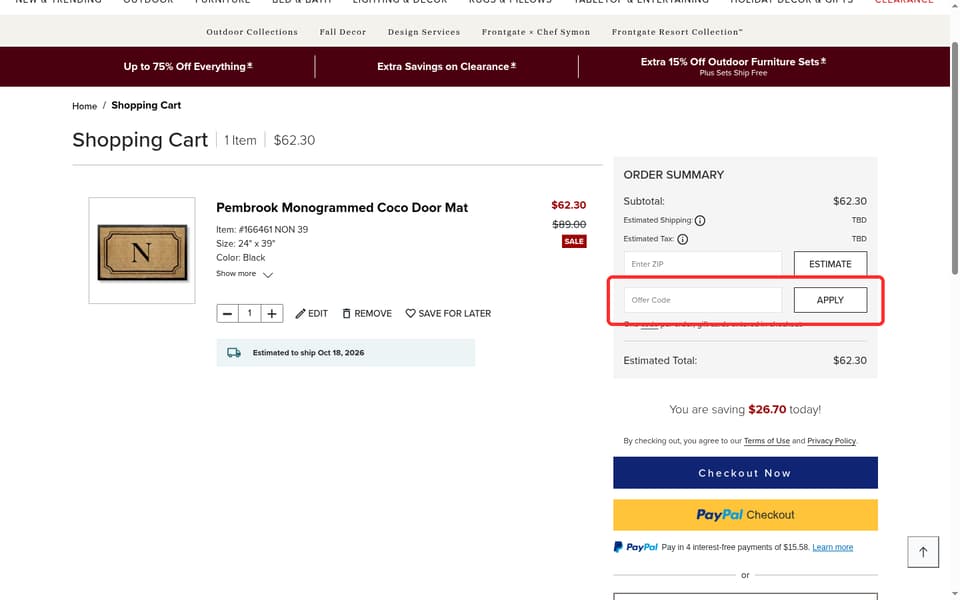The image size is (960, 600).
Task: Open the Outdoor Collections menu item
Action: pos(252,32)
